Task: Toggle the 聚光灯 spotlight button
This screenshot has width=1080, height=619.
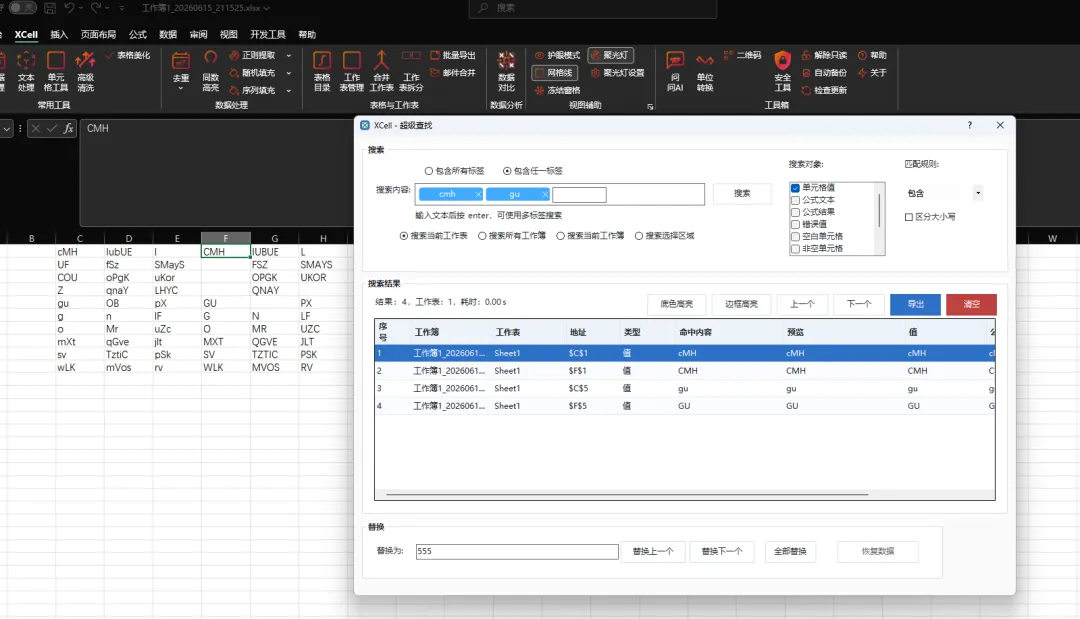Action: coord(611,55)
